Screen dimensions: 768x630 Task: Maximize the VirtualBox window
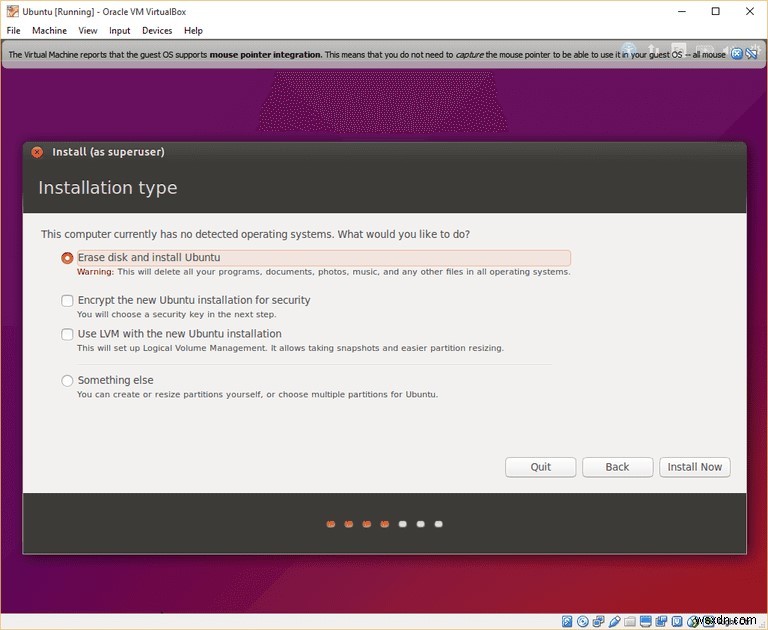[716, 11]
